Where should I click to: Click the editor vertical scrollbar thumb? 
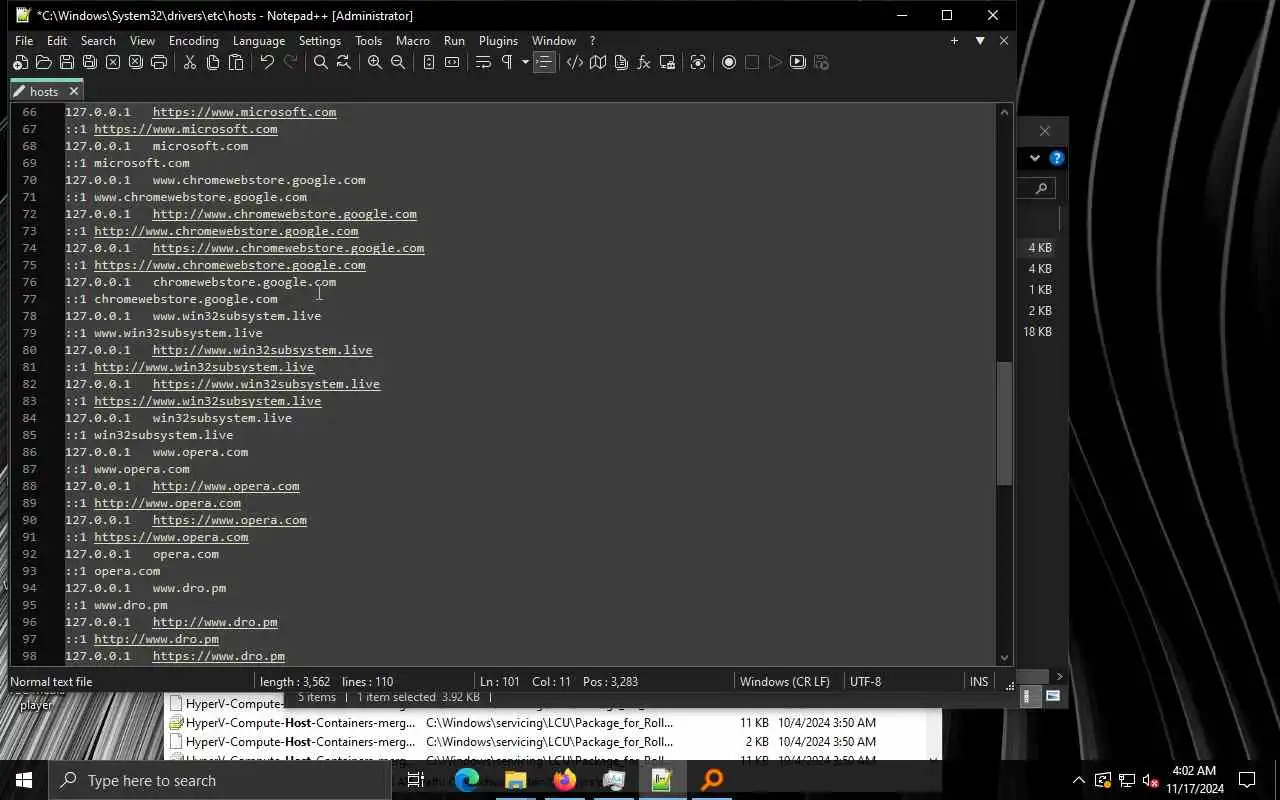click(x=1005, y=424)
